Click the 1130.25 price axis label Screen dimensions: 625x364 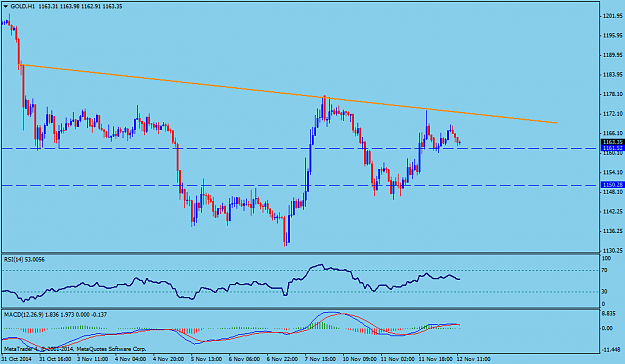(613, 250)
